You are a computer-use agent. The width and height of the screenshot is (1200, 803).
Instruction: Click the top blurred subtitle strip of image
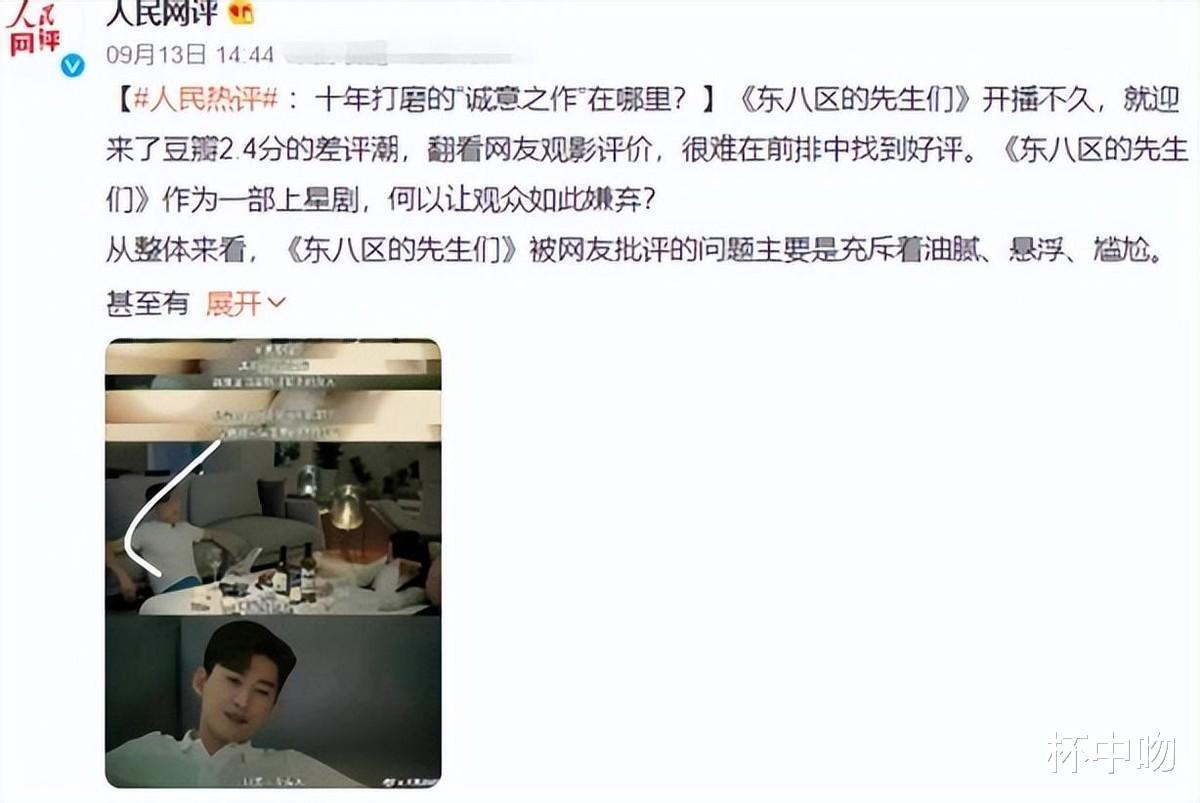point(273,366)
